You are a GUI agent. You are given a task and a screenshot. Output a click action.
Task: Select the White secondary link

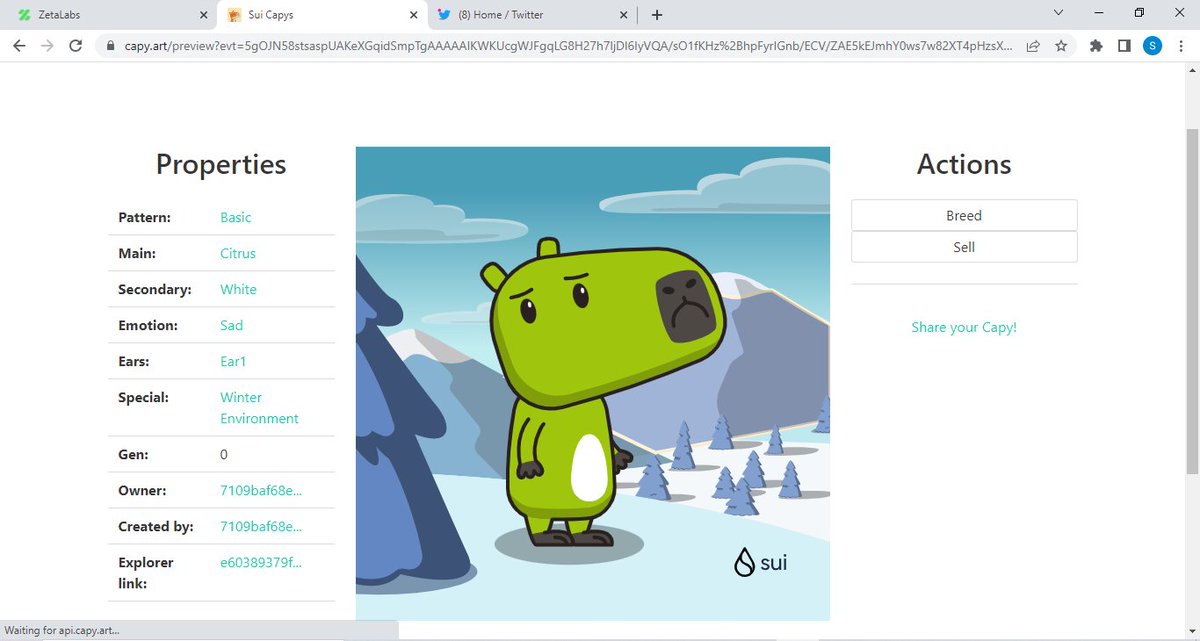point(238,289)
